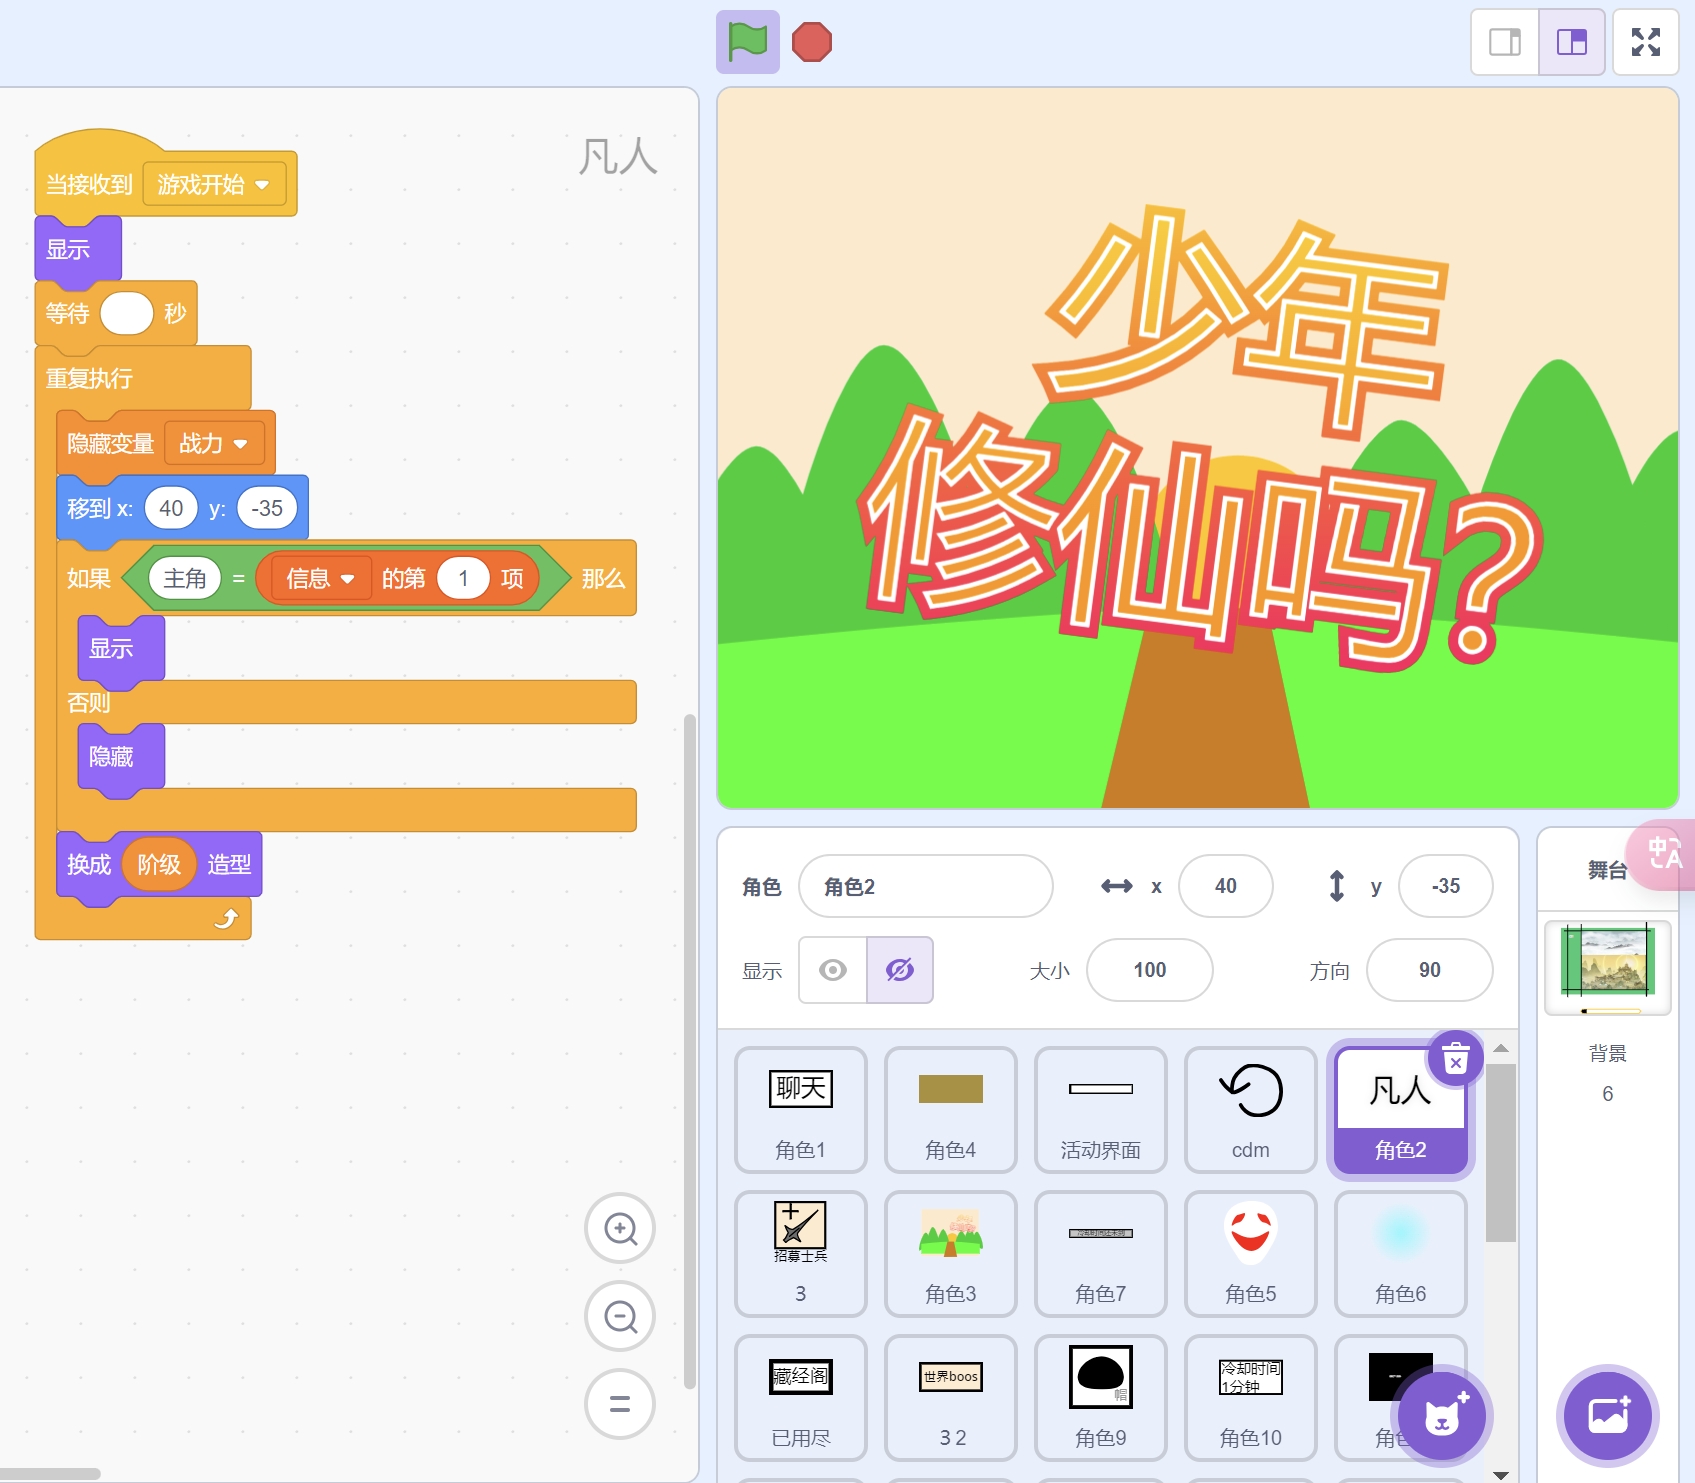Delete 角色2 sprite with trash icon
Image resolution: width=1695 pixels, height=1483 pixels.
pos(1455,1058)
